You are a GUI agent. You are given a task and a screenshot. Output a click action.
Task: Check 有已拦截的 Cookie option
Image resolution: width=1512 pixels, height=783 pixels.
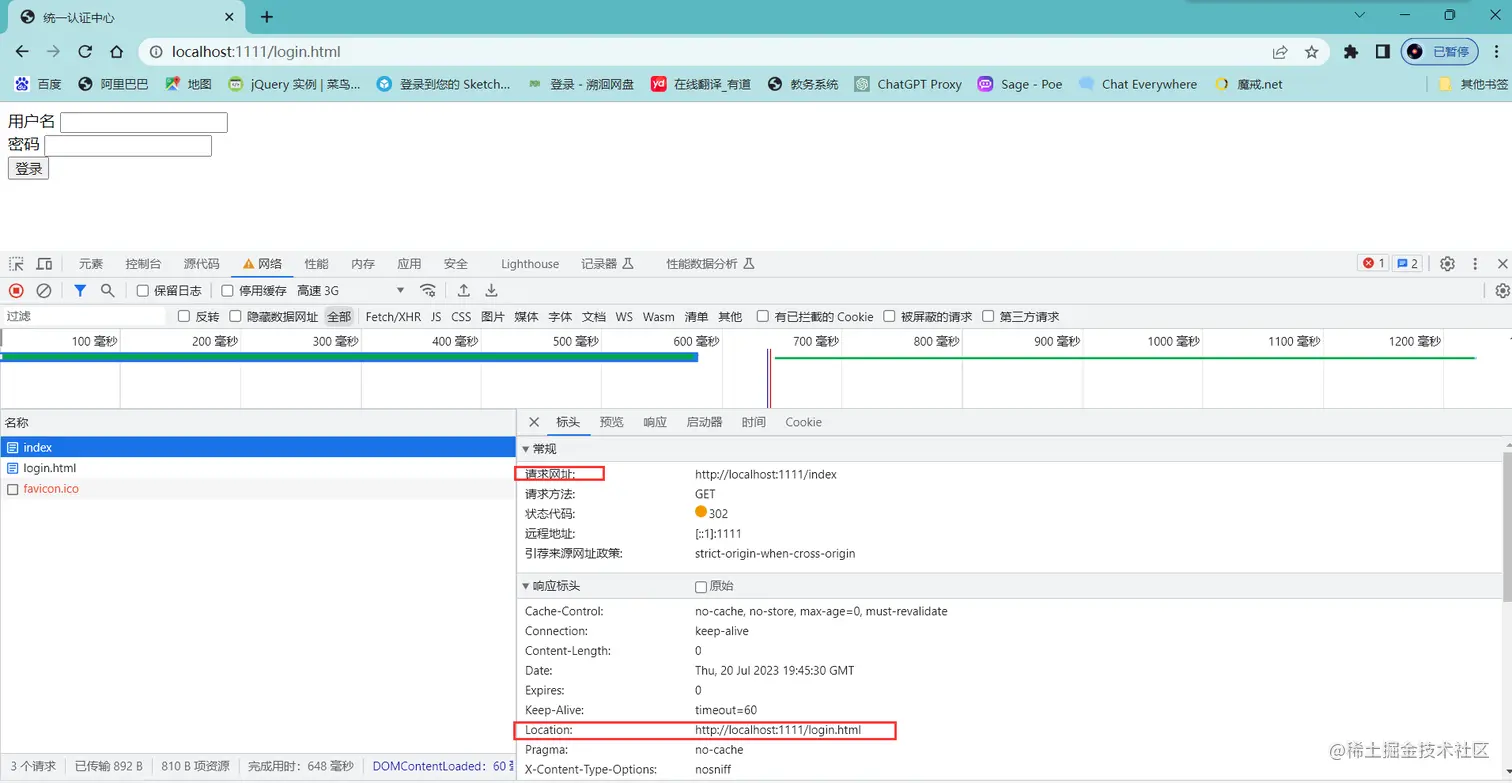763,317
